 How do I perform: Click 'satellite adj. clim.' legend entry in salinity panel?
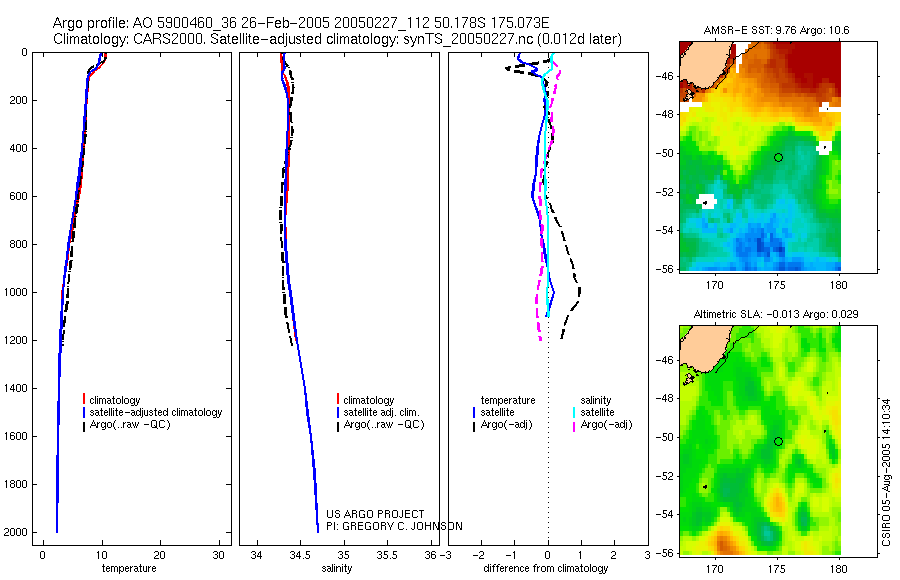tap(382, 412)
